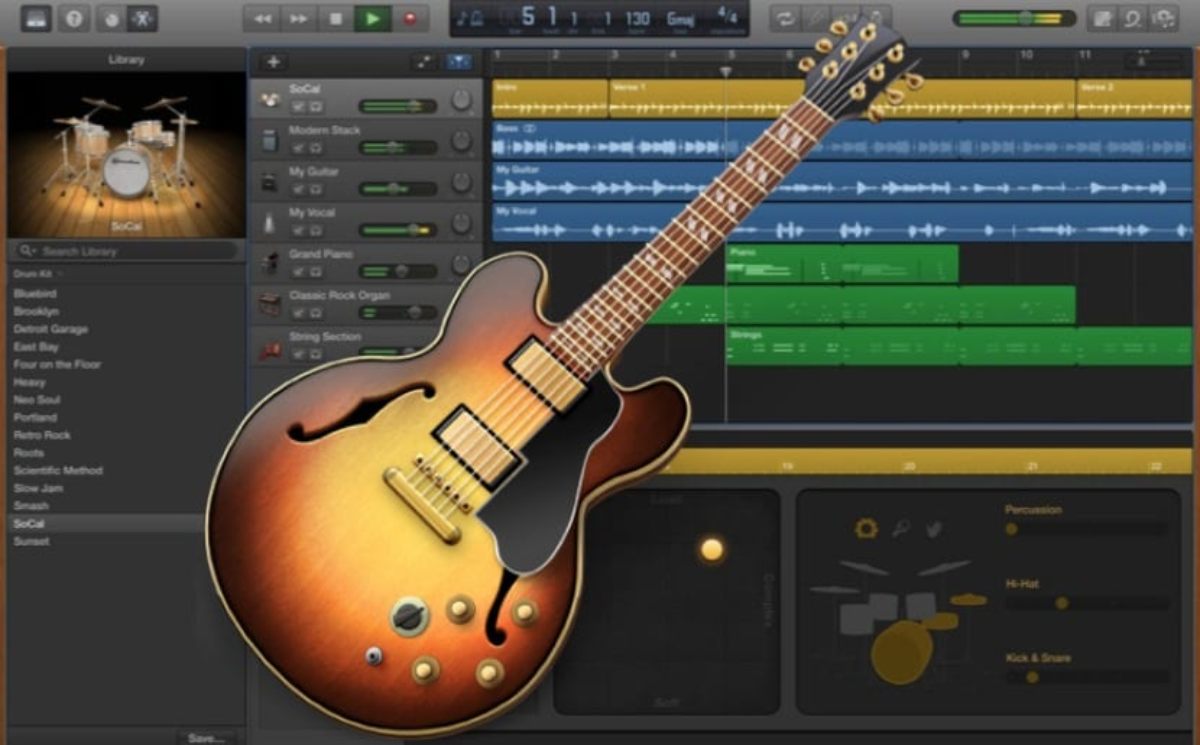Click the icon left of the blue filter button

tap(424, 62)
